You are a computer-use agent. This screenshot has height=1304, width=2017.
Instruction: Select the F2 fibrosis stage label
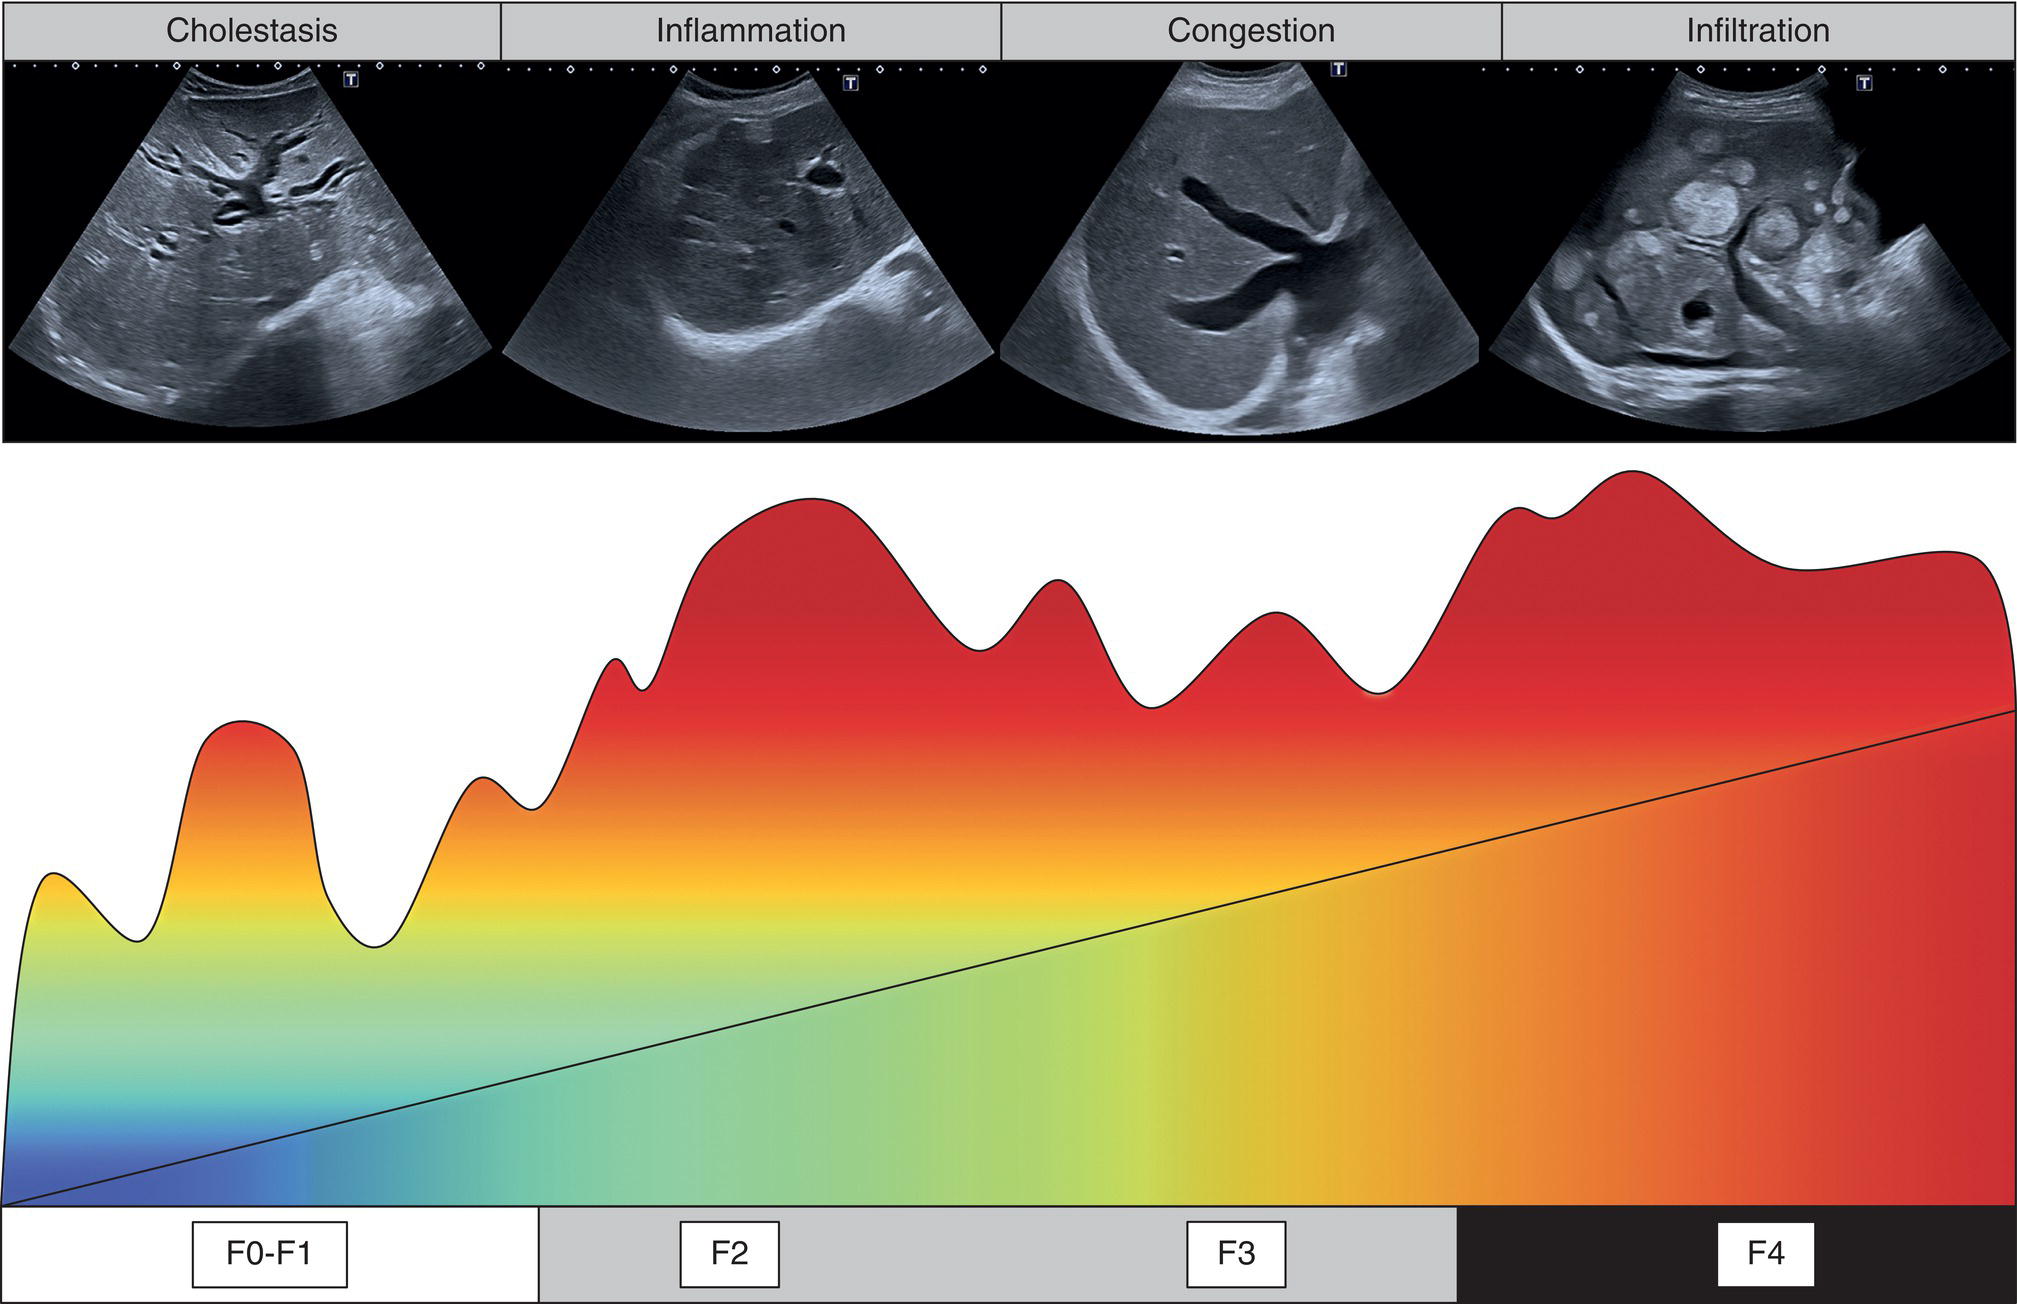click(729, 1253)
